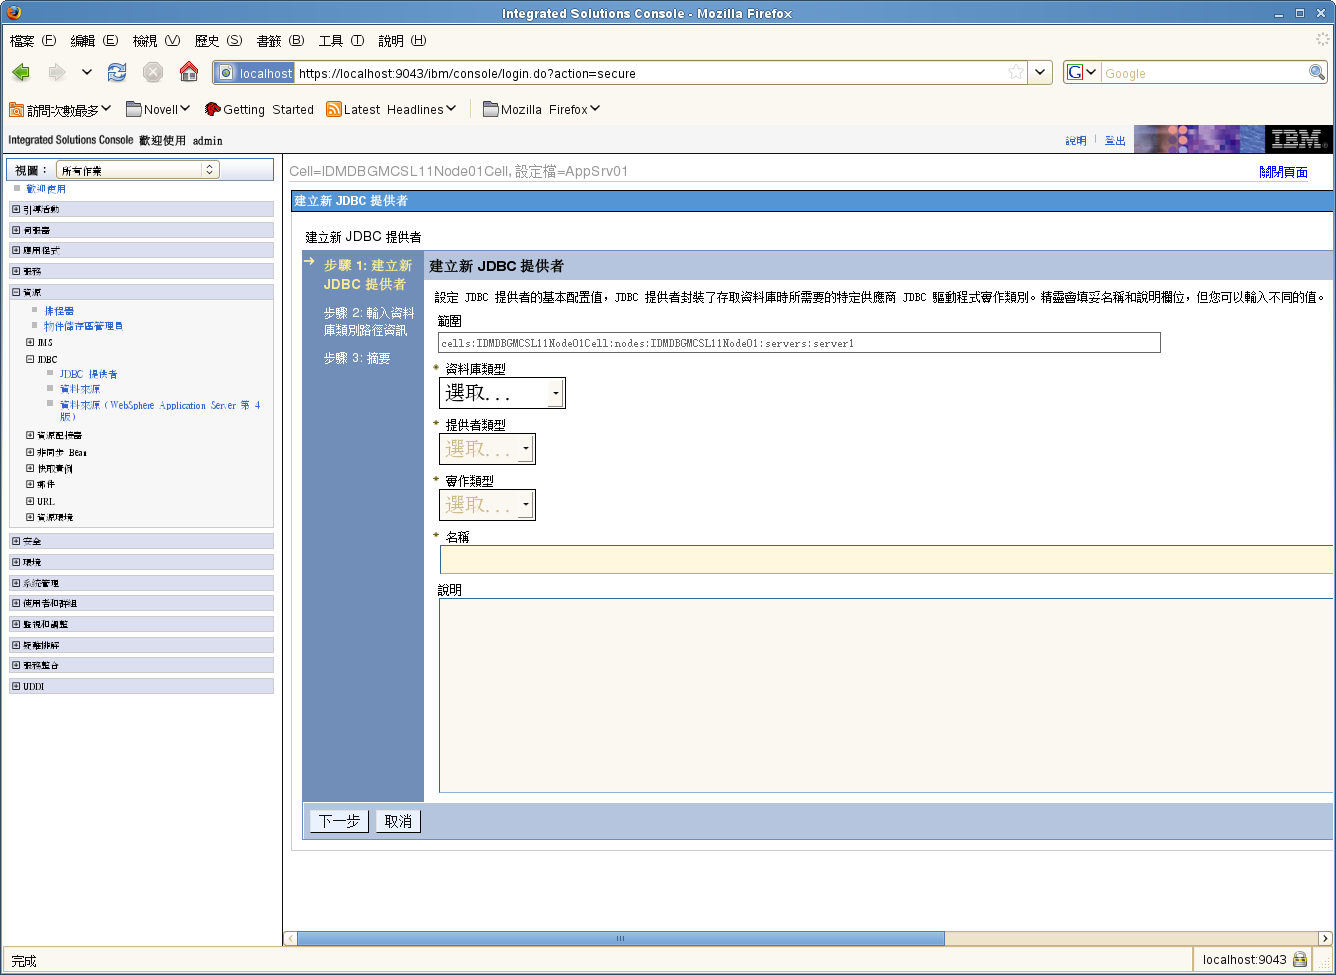Click the search magnifier icon

(x=1317, y=72)
